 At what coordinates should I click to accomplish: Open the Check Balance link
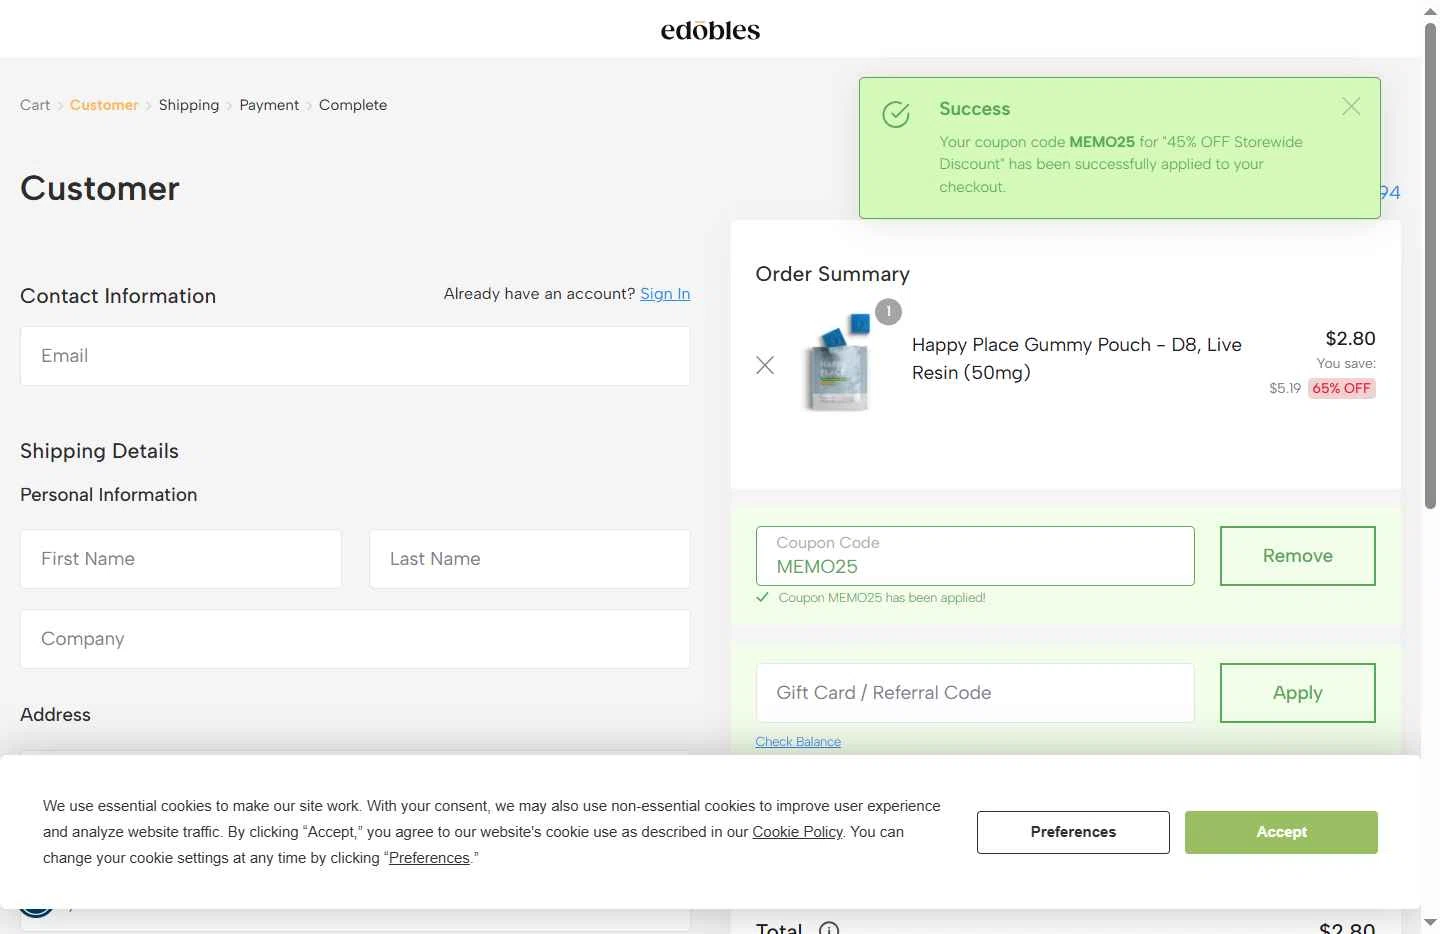(x=798, y=742)
